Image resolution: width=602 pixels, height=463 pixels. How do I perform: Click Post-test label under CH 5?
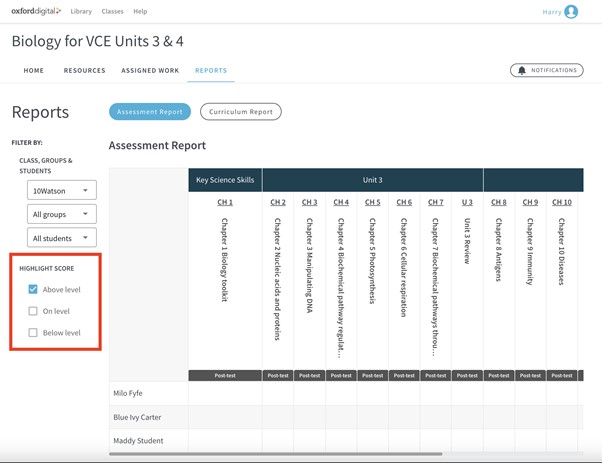(372, 375)
